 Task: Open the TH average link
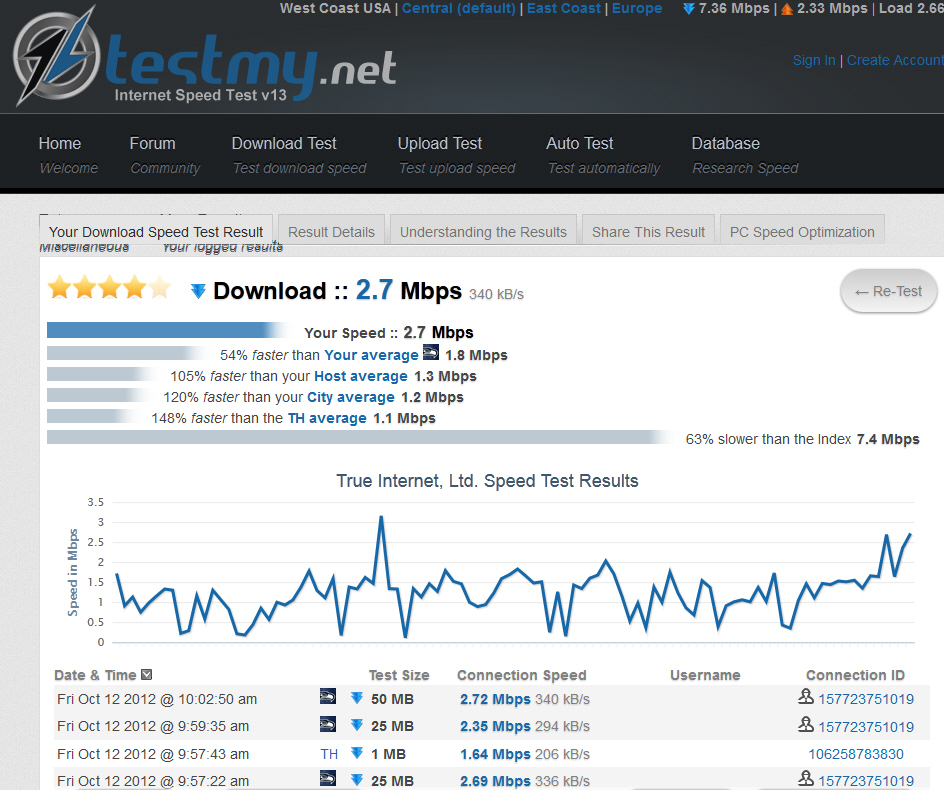(327, 418)
